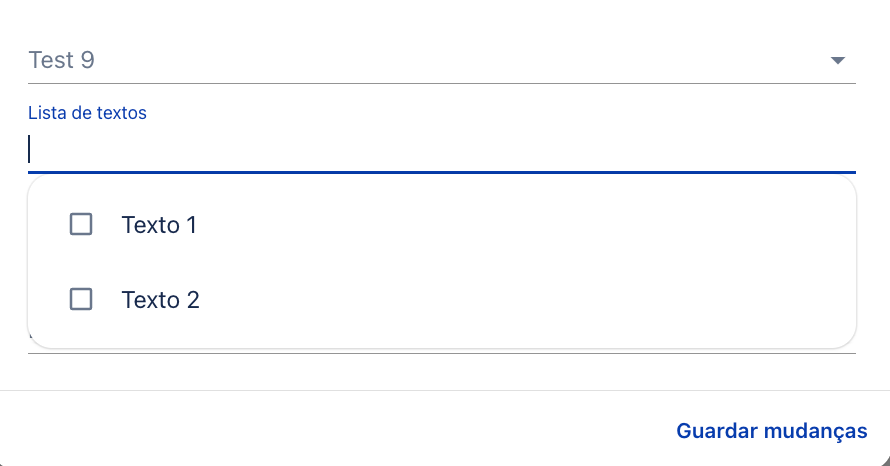Place the cursor in the text list search box
This screenshot has width=890, height=466.
pyautogui.click(x=440, y=150)
